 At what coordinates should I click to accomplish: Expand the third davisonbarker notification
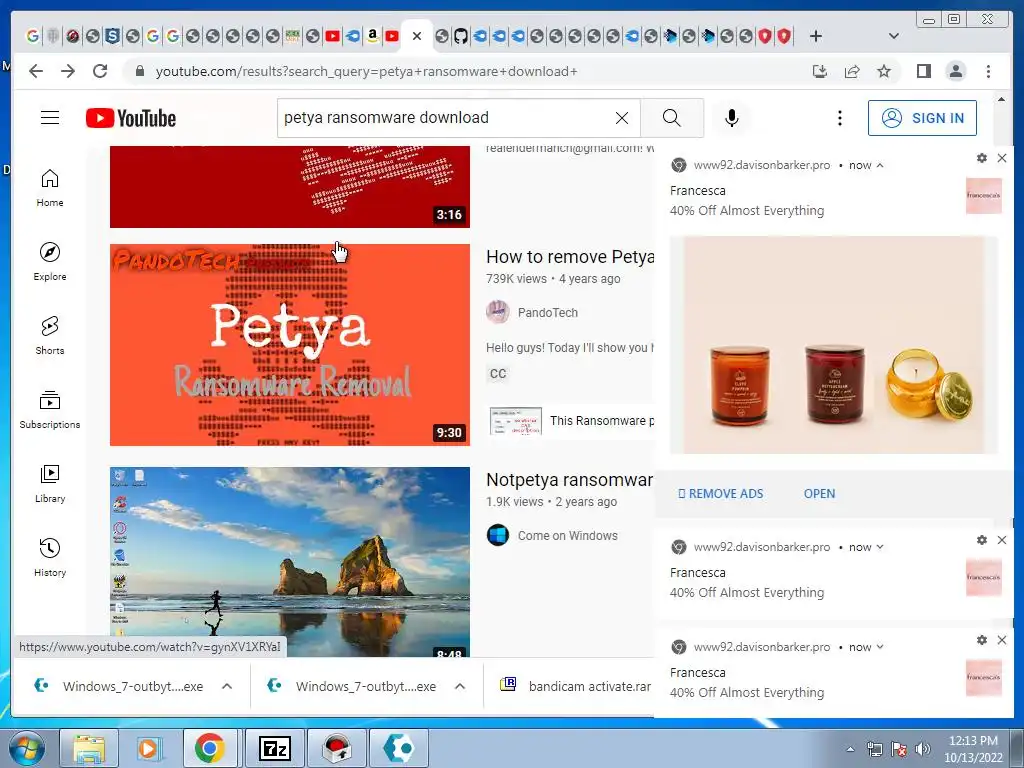click(880, 647)
